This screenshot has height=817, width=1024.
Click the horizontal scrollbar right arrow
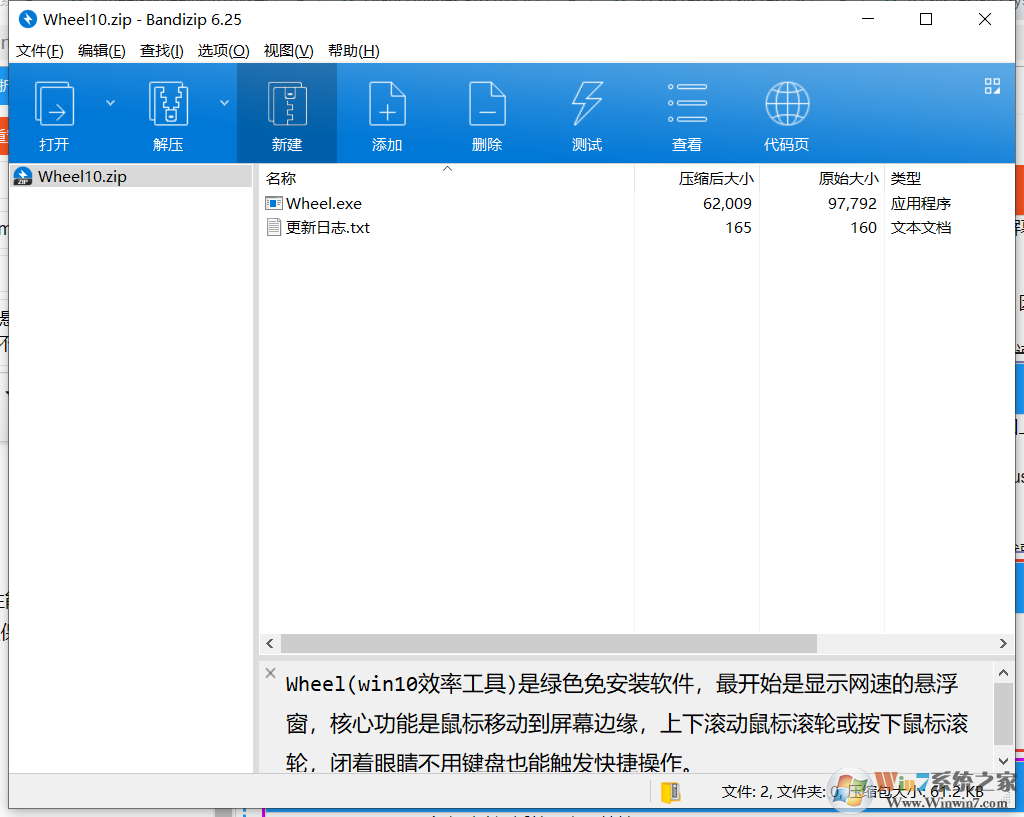pyautogui.click(x=1003, y=643)
